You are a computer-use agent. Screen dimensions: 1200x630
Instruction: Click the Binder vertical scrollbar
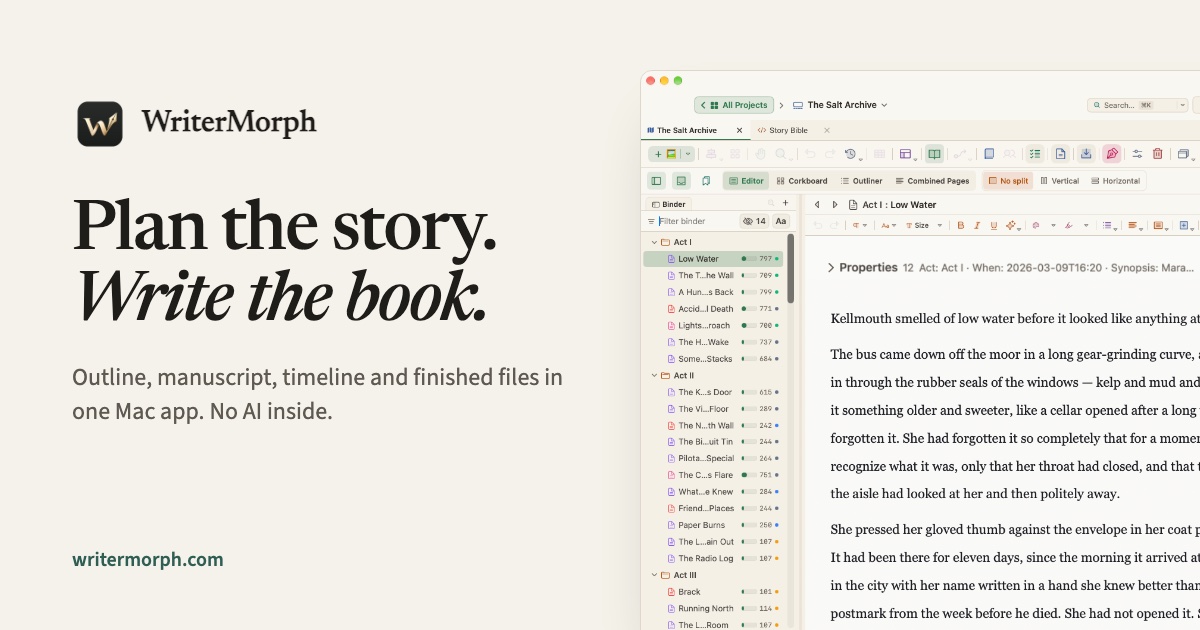[x=790, y=268]
